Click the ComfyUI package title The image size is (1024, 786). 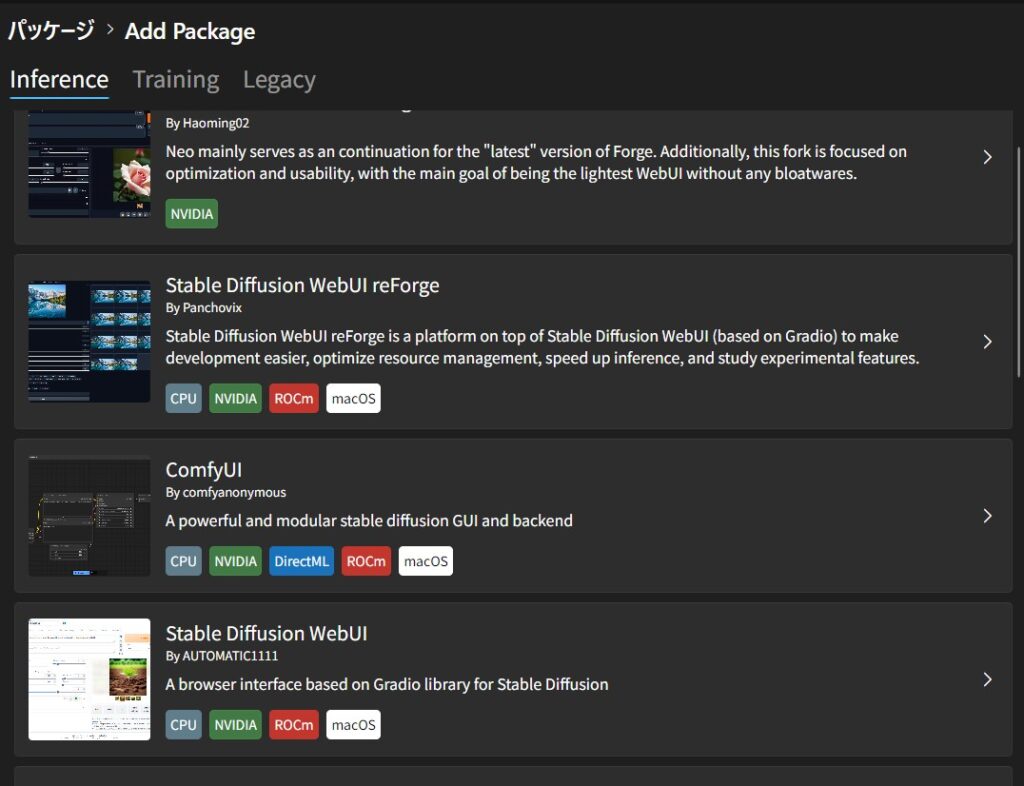coord(204,470)
